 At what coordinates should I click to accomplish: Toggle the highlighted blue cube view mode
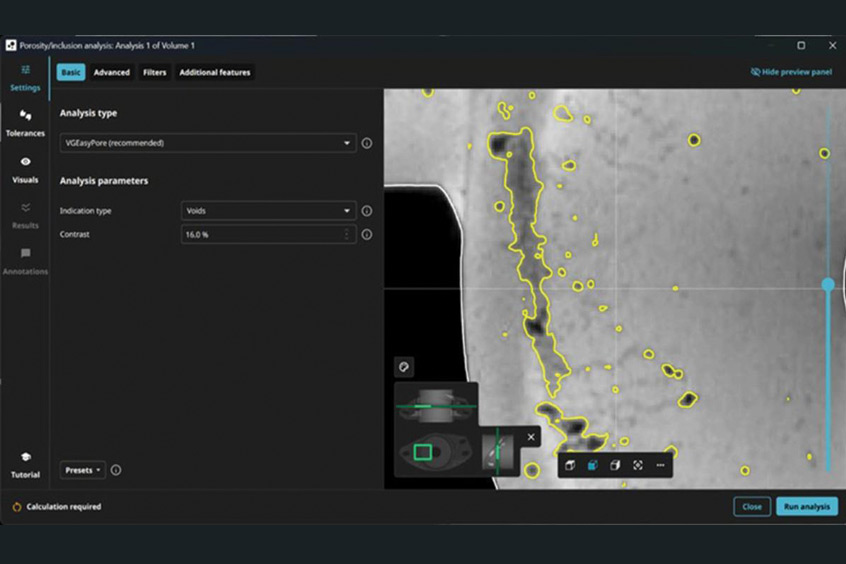click(592, 465)
